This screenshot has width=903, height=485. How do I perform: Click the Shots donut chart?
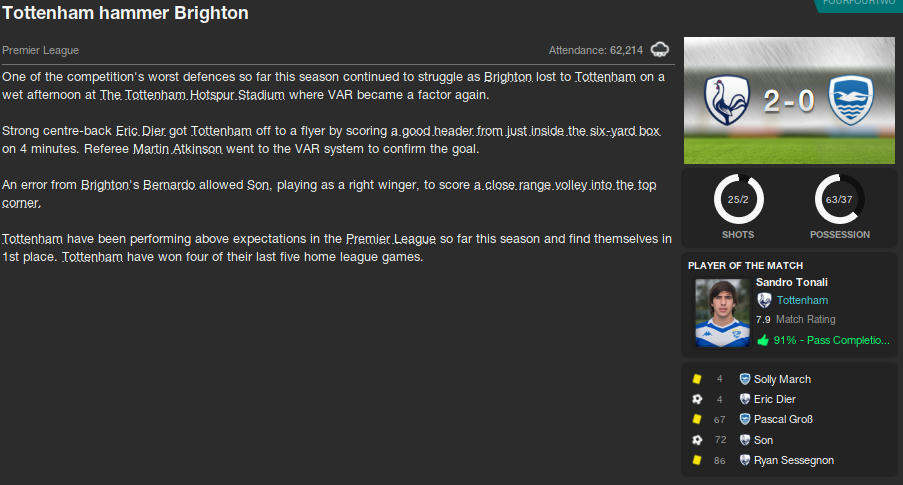click(x=738, y=199)
